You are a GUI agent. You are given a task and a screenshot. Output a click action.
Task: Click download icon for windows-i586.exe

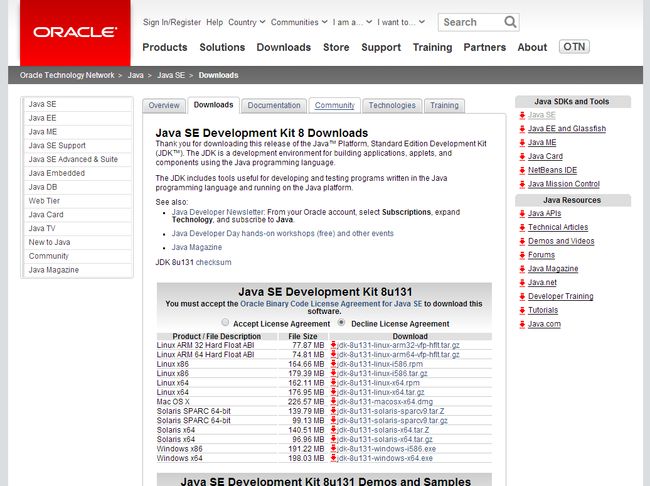(x=333, y=449)
